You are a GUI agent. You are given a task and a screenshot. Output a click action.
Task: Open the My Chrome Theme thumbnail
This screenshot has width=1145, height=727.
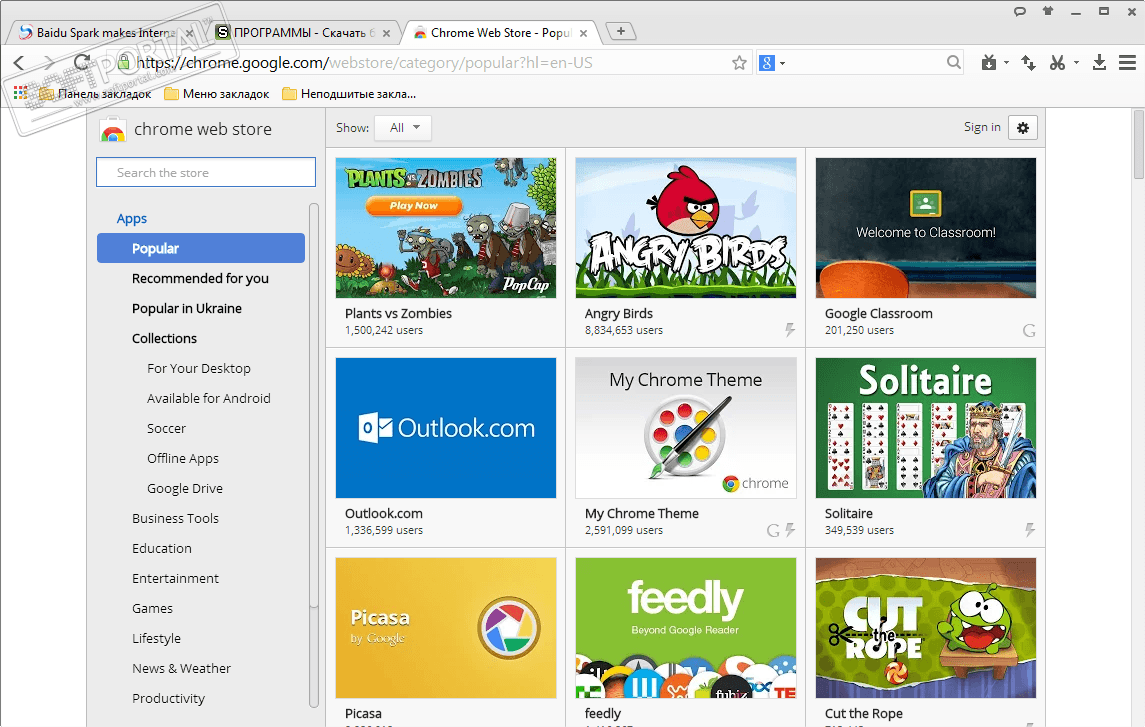click(x=686, y=428)
